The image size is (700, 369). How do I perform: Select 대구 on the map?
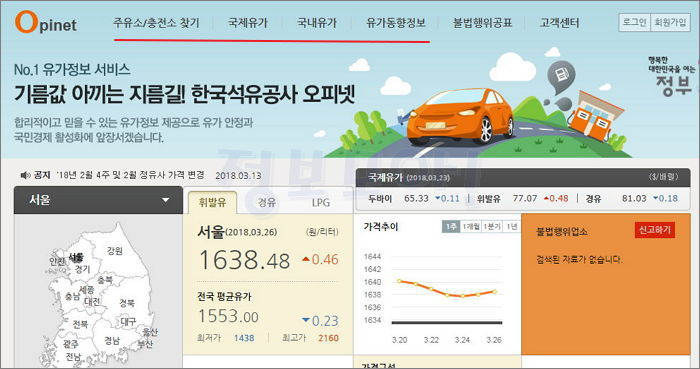pyautogui.click(x=128, y=321)
